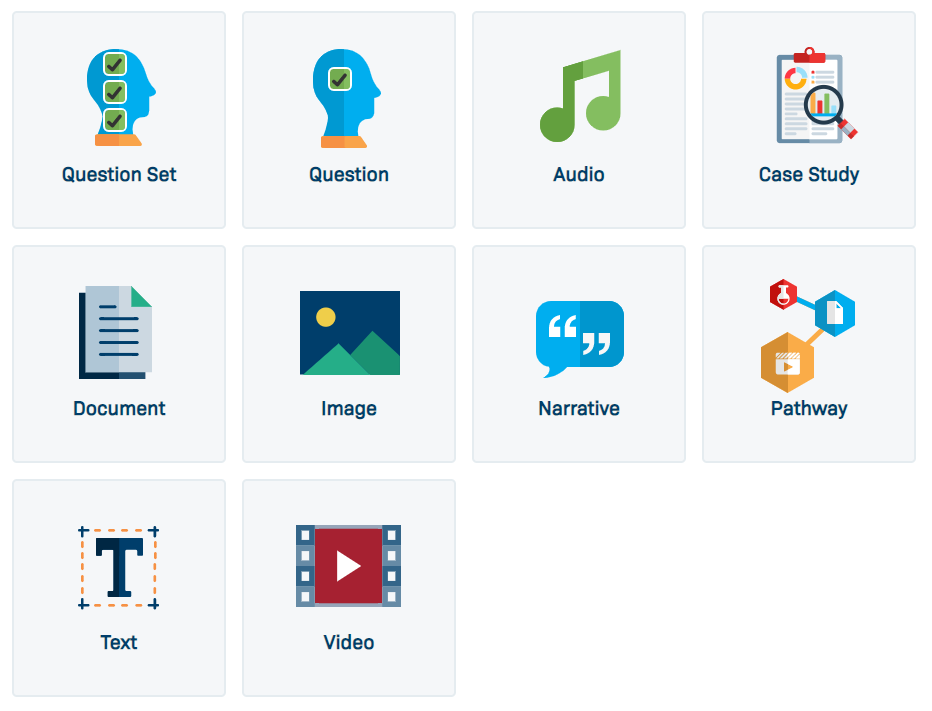Click the Narrative quote bubble icon
The height and width of the screenshot is (711, 932).
tap(580, 339)
